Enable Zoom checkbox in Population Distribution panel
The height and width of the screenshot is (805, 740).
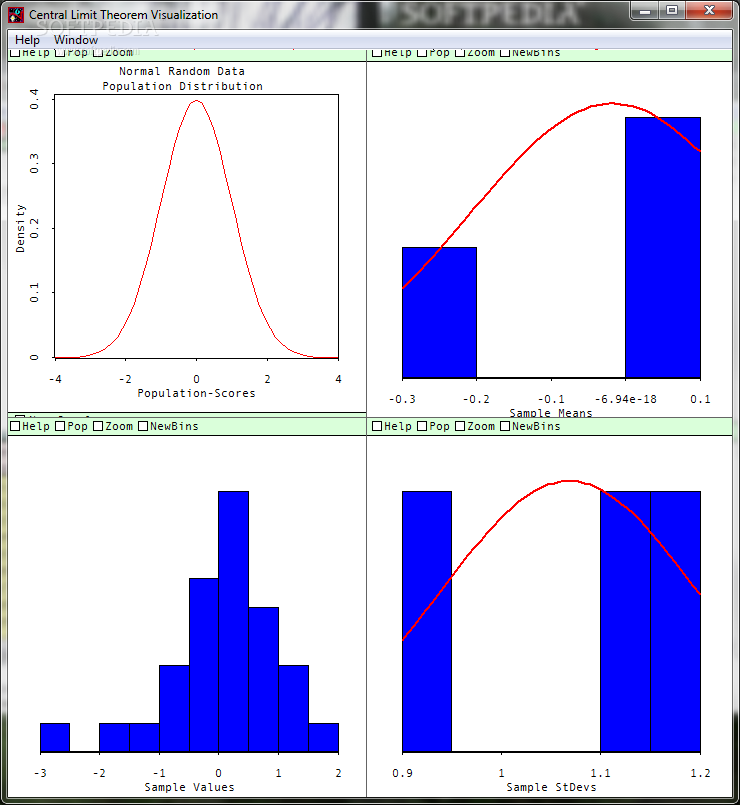click(98, 52)
